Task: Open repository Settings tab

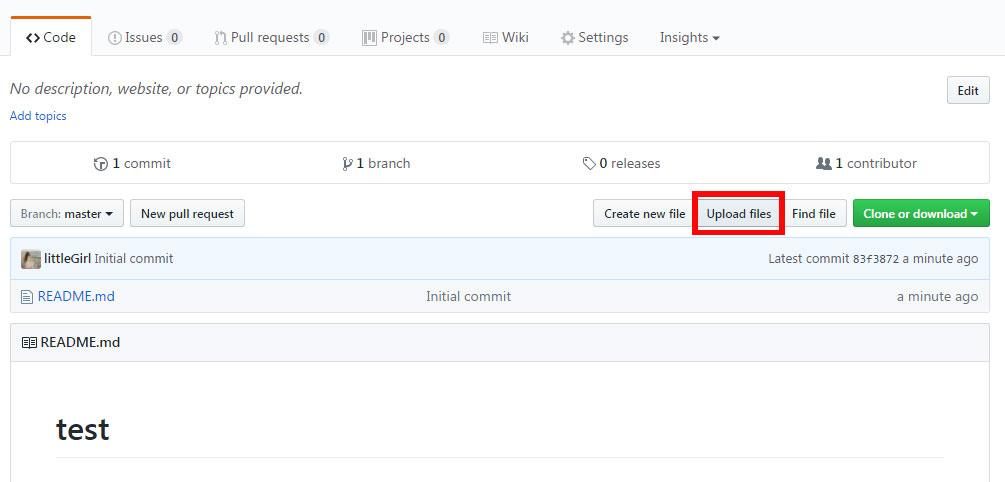Action: click(595, 37)
